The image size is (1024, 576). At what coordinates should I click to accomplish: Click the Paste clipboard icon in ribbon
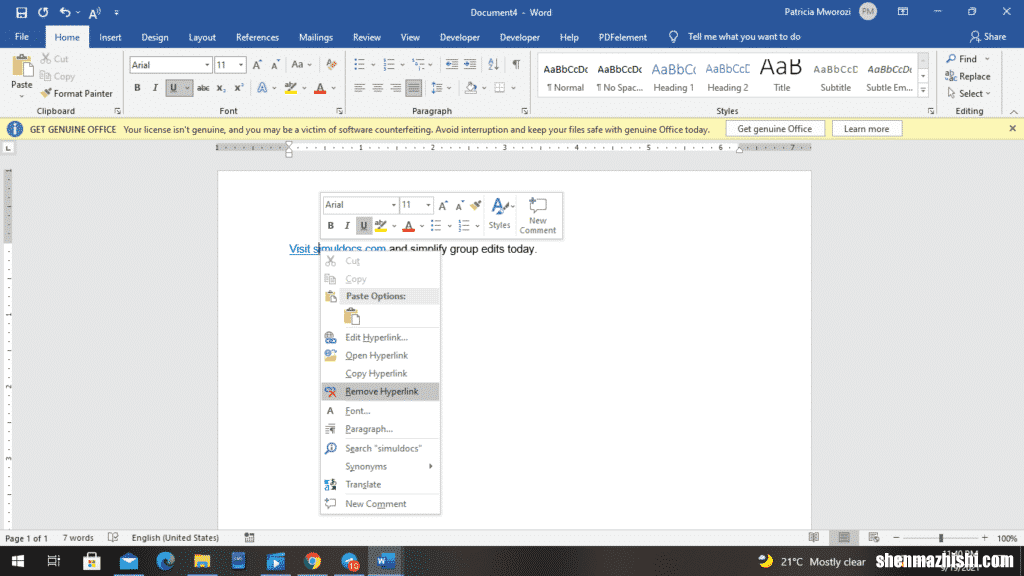point(22,67)
